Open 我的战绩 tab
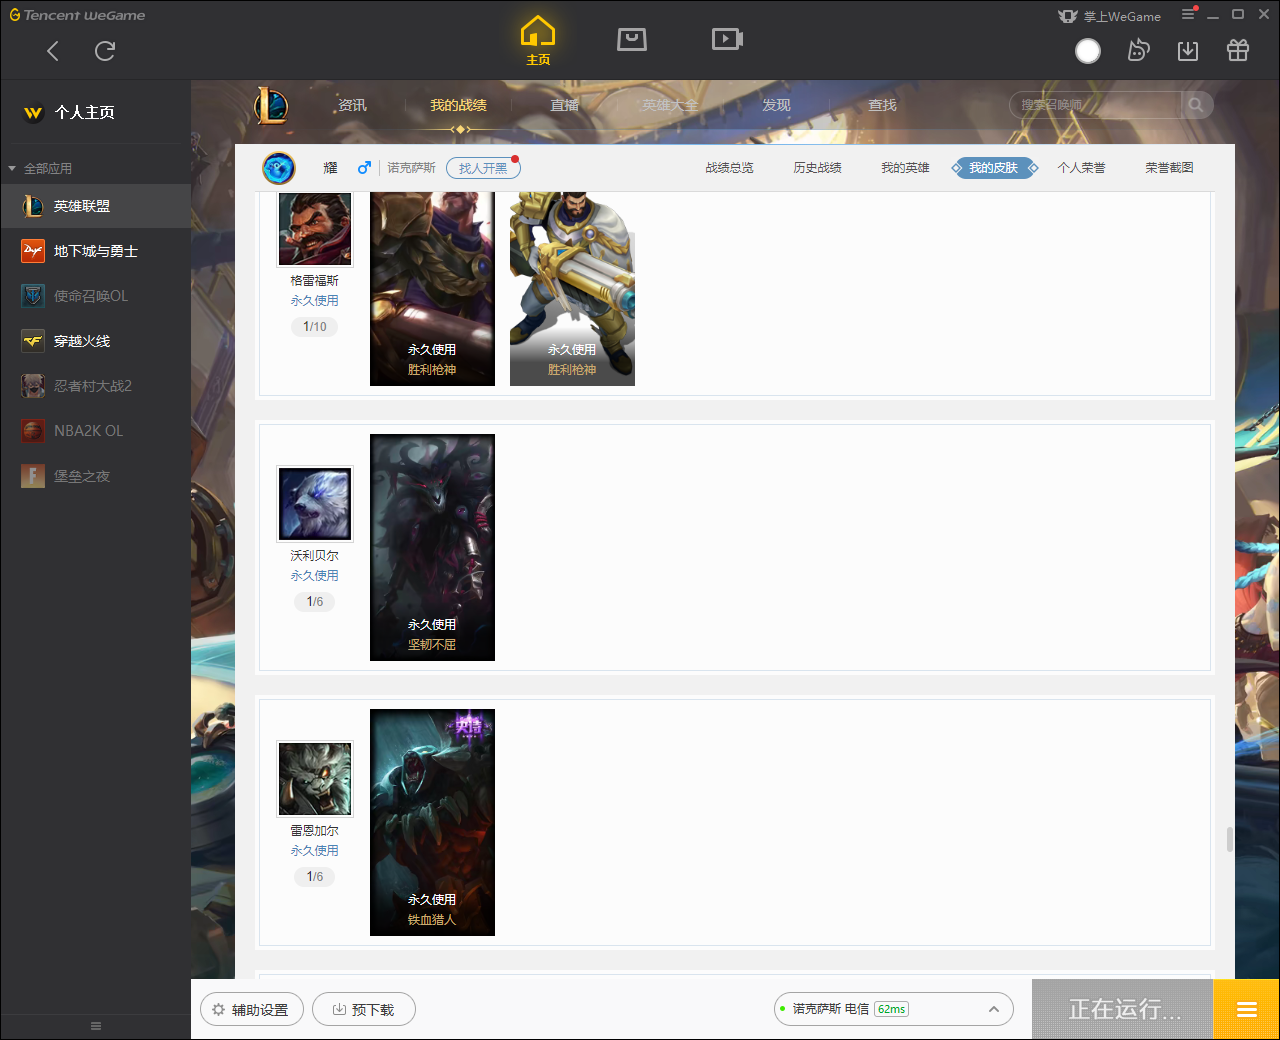The width and height of the screenshot is (1280, 1040). (x=459, y=105)
